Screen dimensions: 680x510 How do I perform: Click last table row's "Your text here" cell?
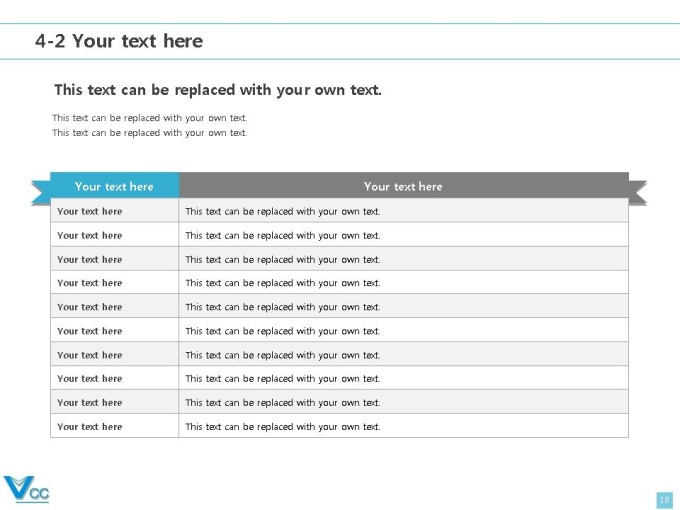[x=114, y=426]
